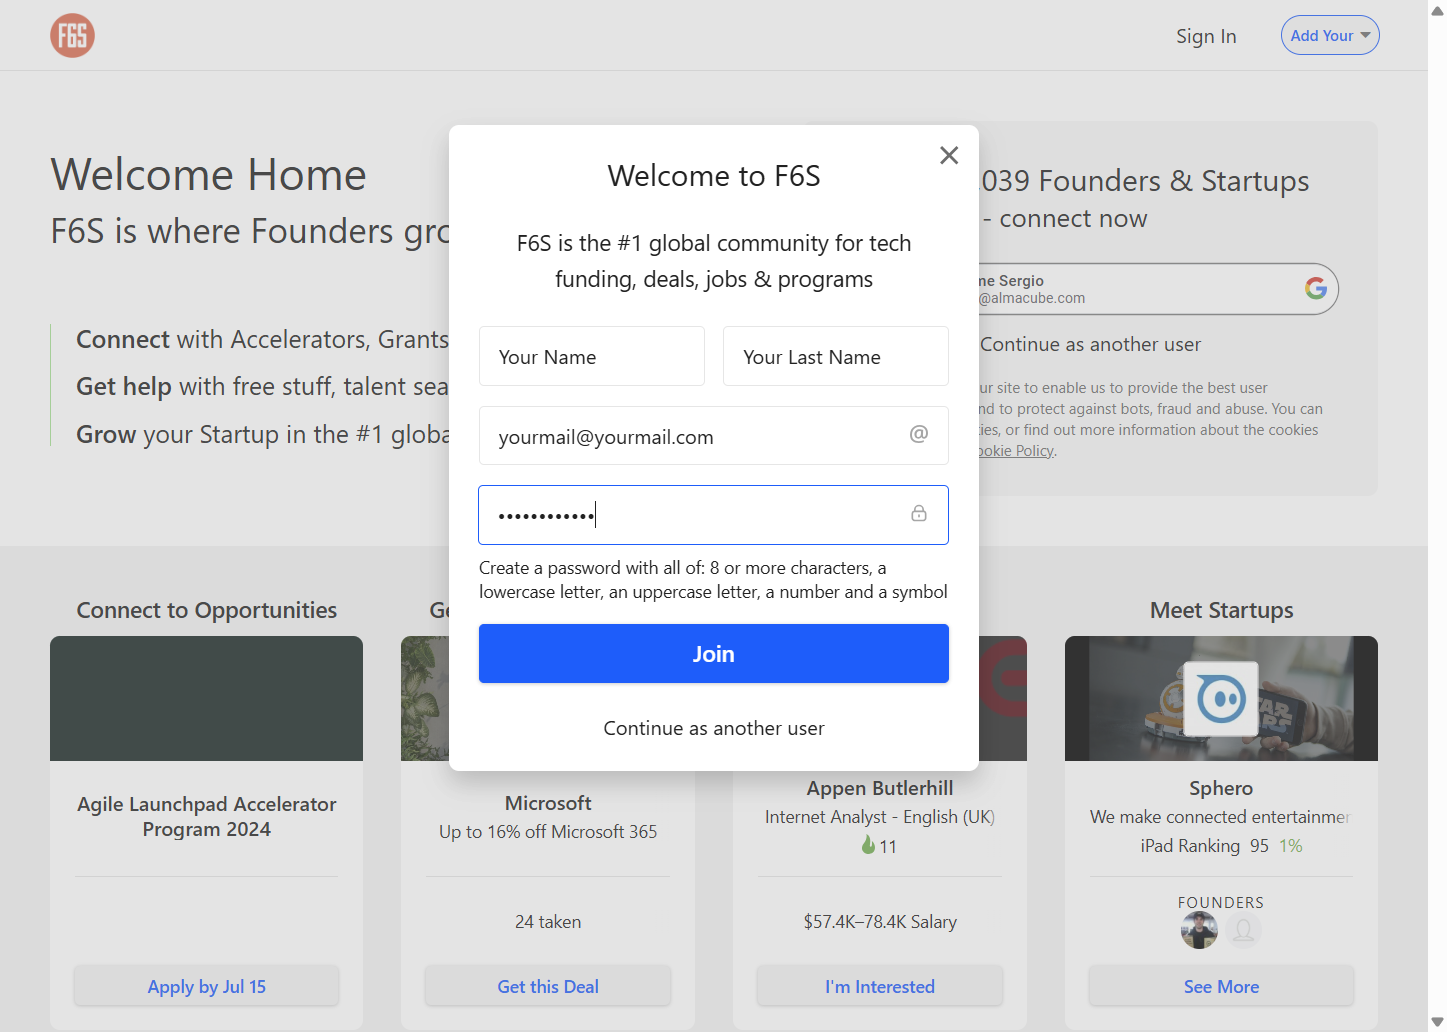Click the placeholder founder avatar under Sphero
Viewport: 1447px width, 1032px height.
[x=1243, y=930]
